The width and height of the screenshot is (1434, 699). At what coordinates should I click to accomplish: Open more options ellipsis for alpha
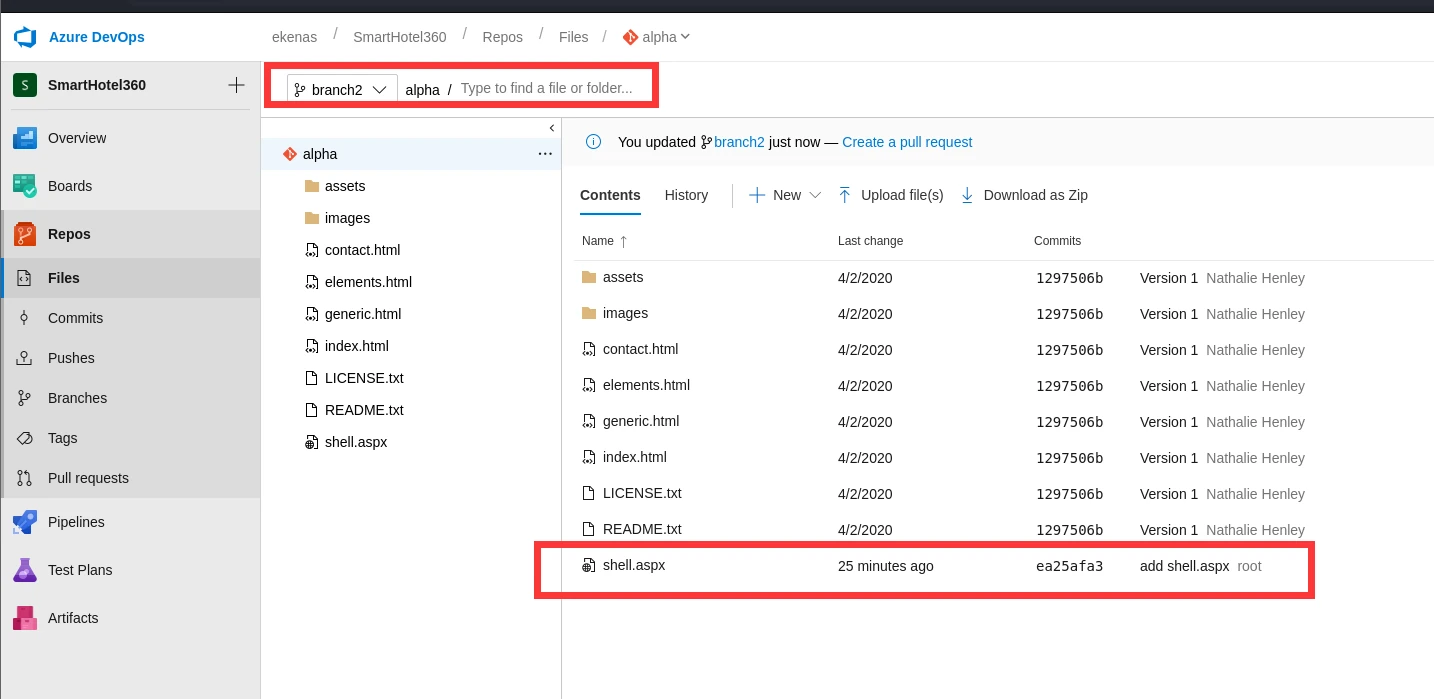coord(545,154)
